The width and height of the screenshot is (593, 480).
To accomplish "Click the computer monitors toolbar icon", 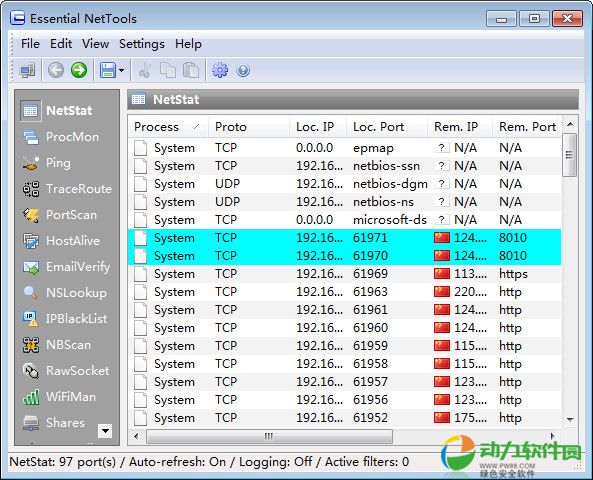I will (x=28, y=70).
